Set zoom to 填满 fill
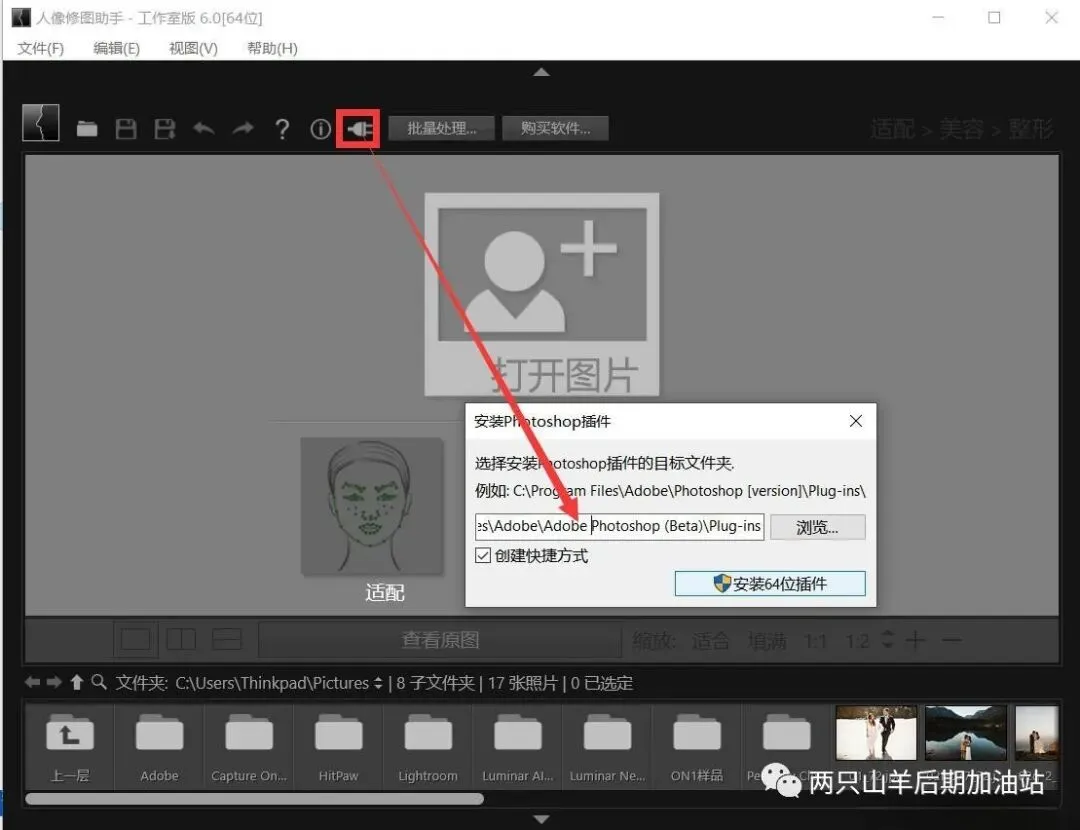 coord(767,641)
